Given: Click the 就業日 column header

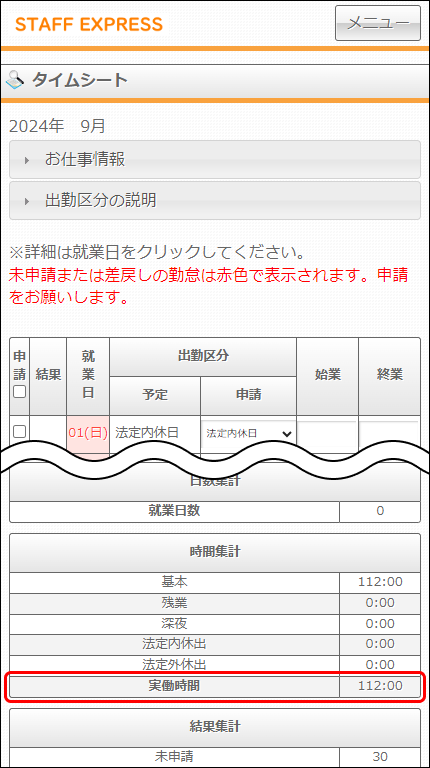Looking at the screenshot, I should [88, 376].
